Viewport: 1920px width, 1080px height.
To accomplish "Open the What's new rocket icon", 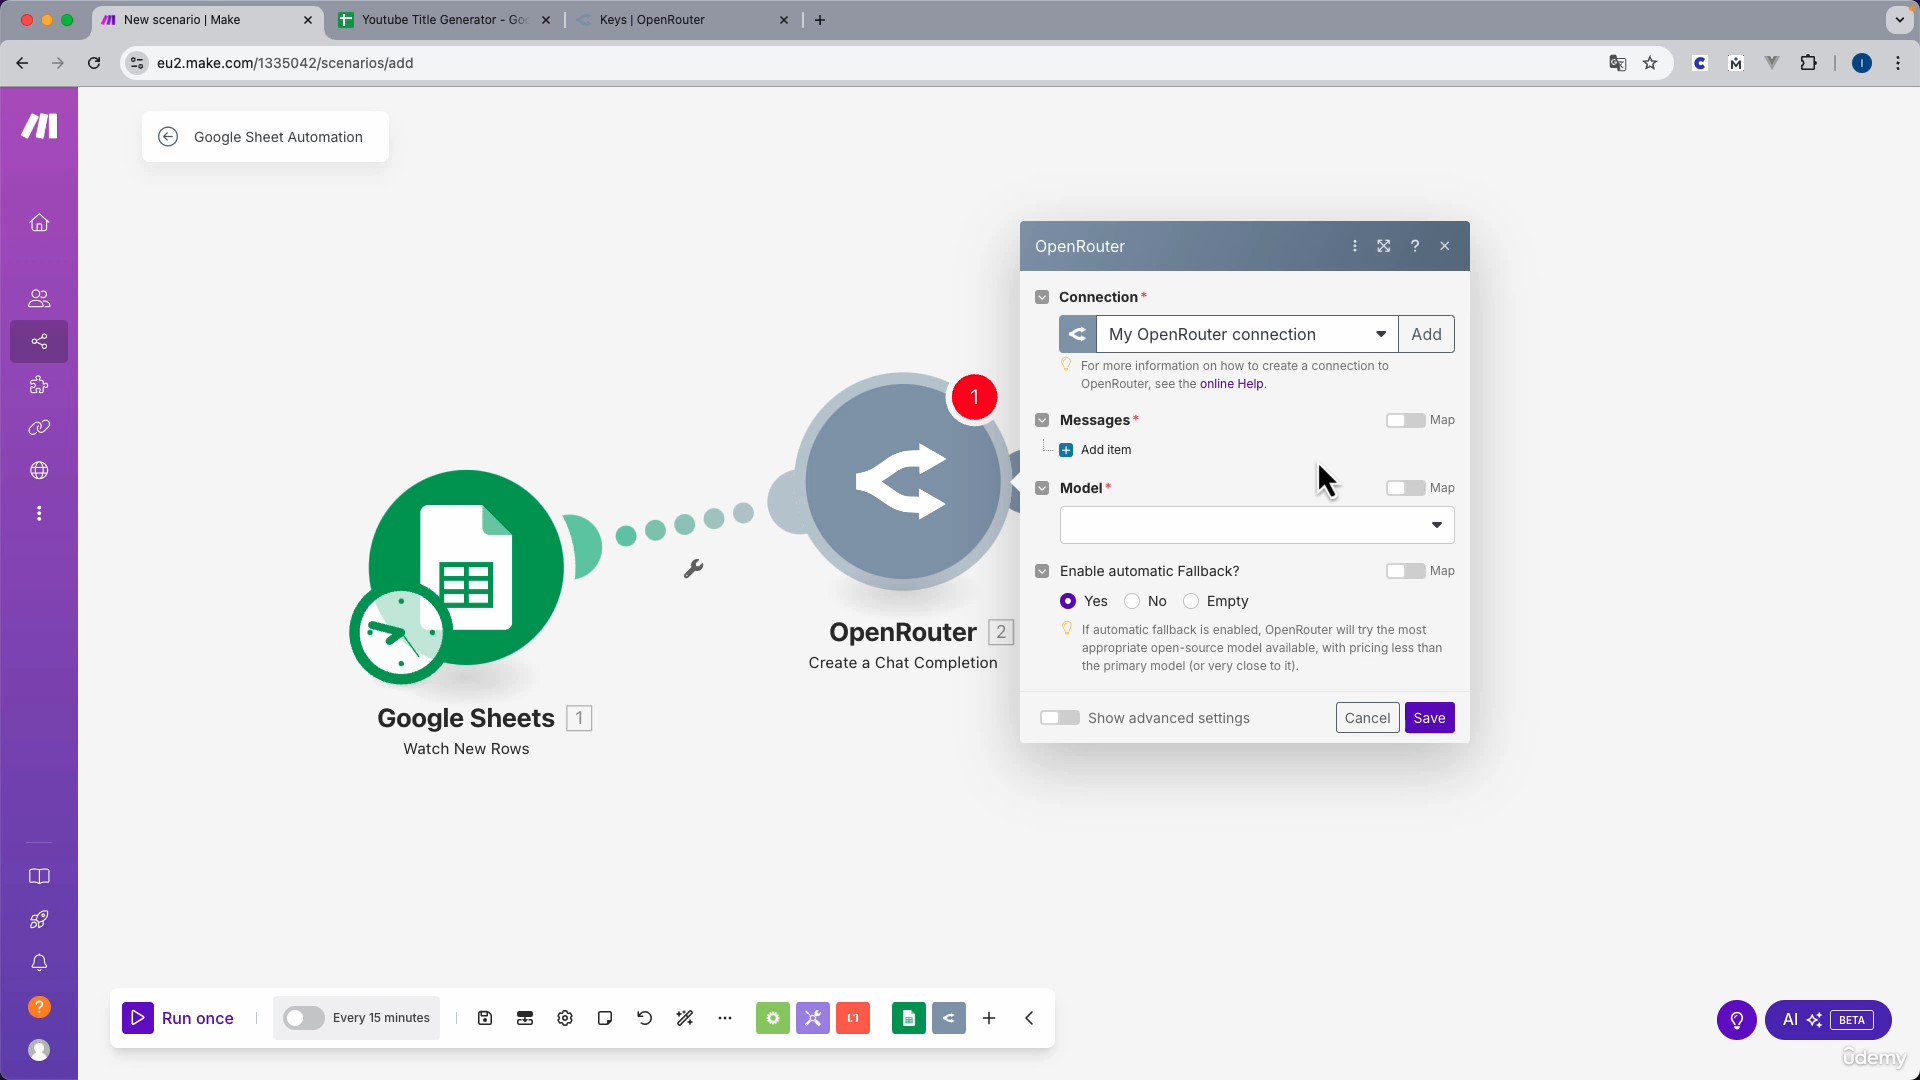I will tap(39, 920).
